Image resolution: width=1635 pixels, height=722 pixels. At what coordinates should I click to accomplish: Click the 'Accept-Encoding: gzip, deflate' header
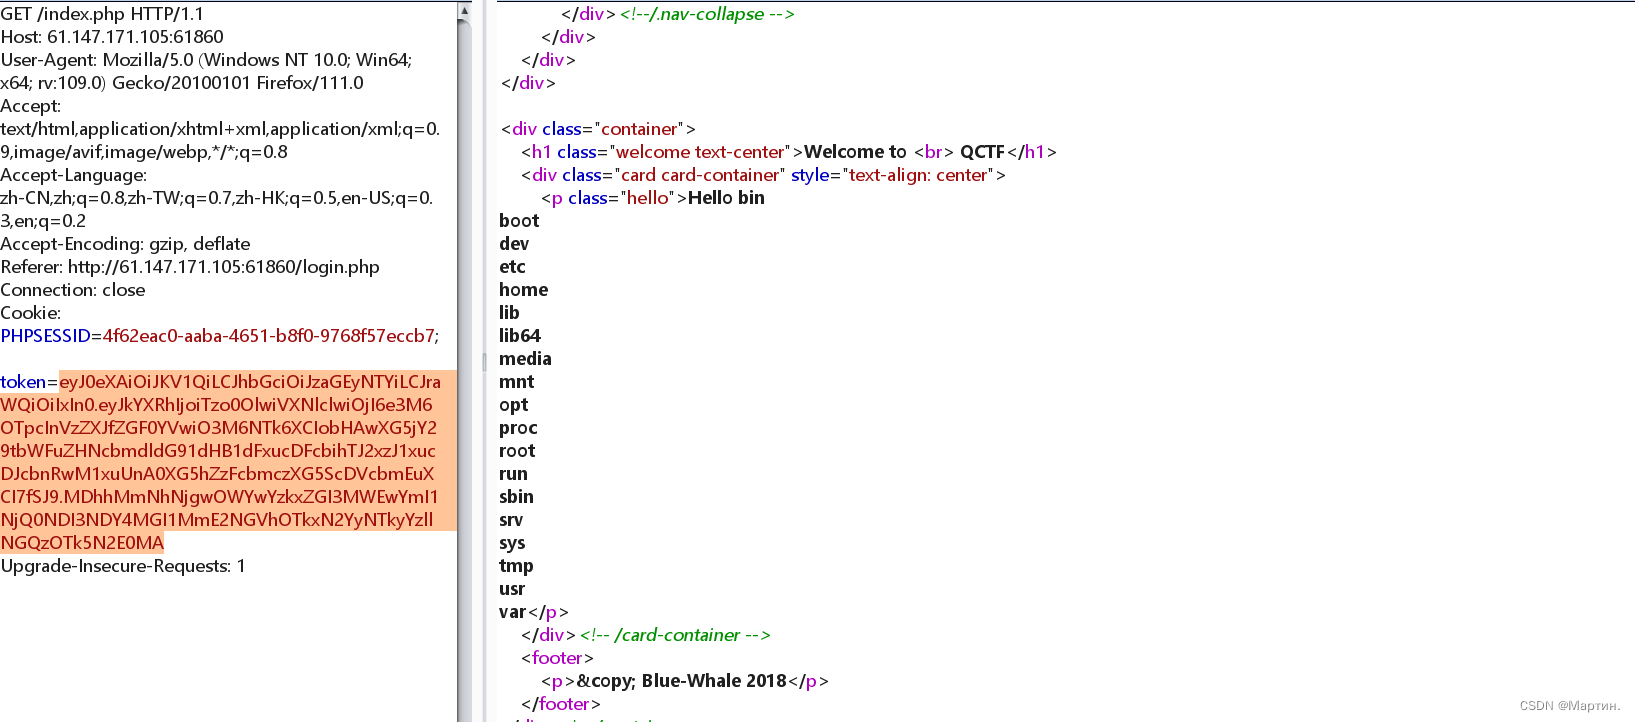(x=125, y=244)
